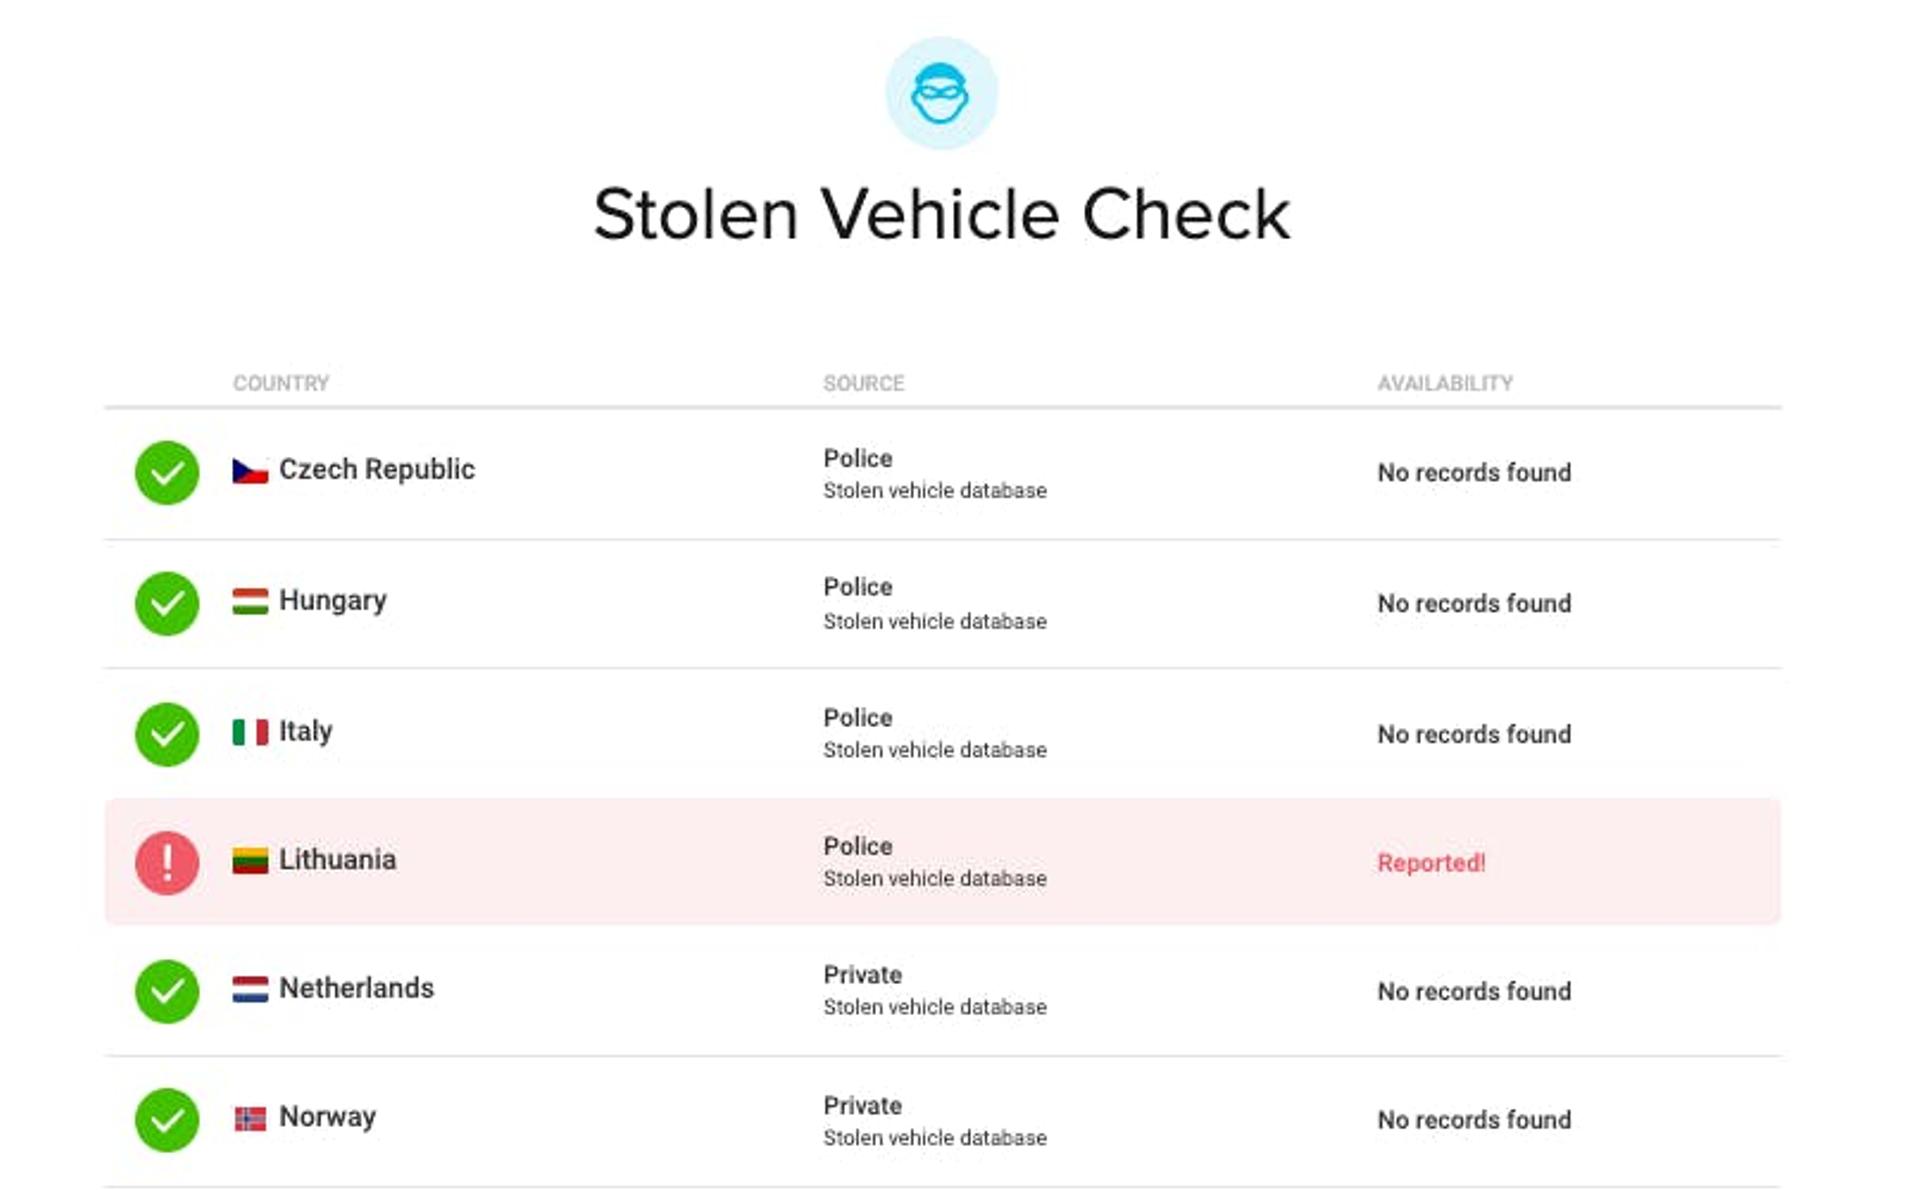Click No records found for Norway
Screen dimensions: 1920x1190
tap(1474, 1120)
